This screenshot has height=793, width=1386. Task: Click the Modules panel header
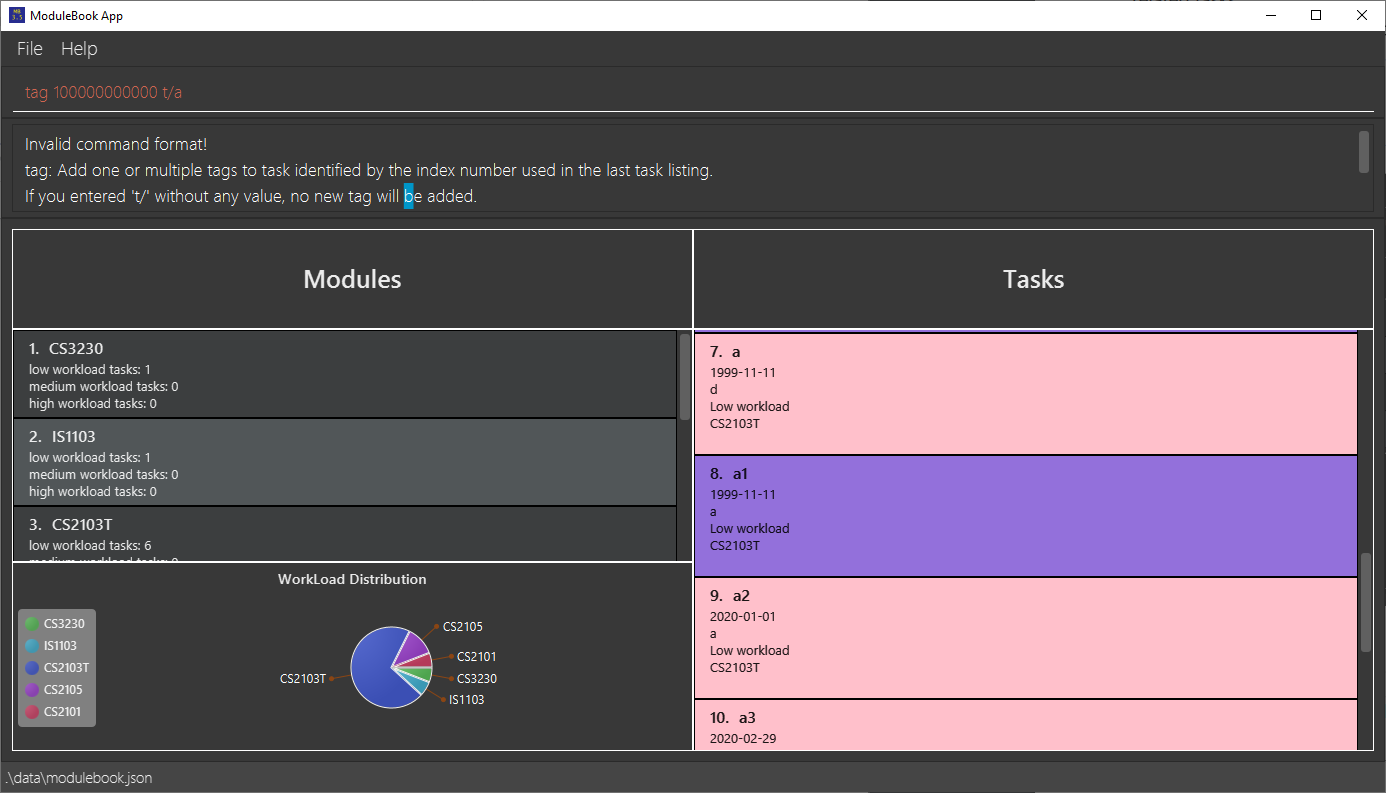(x=352, y=280)
